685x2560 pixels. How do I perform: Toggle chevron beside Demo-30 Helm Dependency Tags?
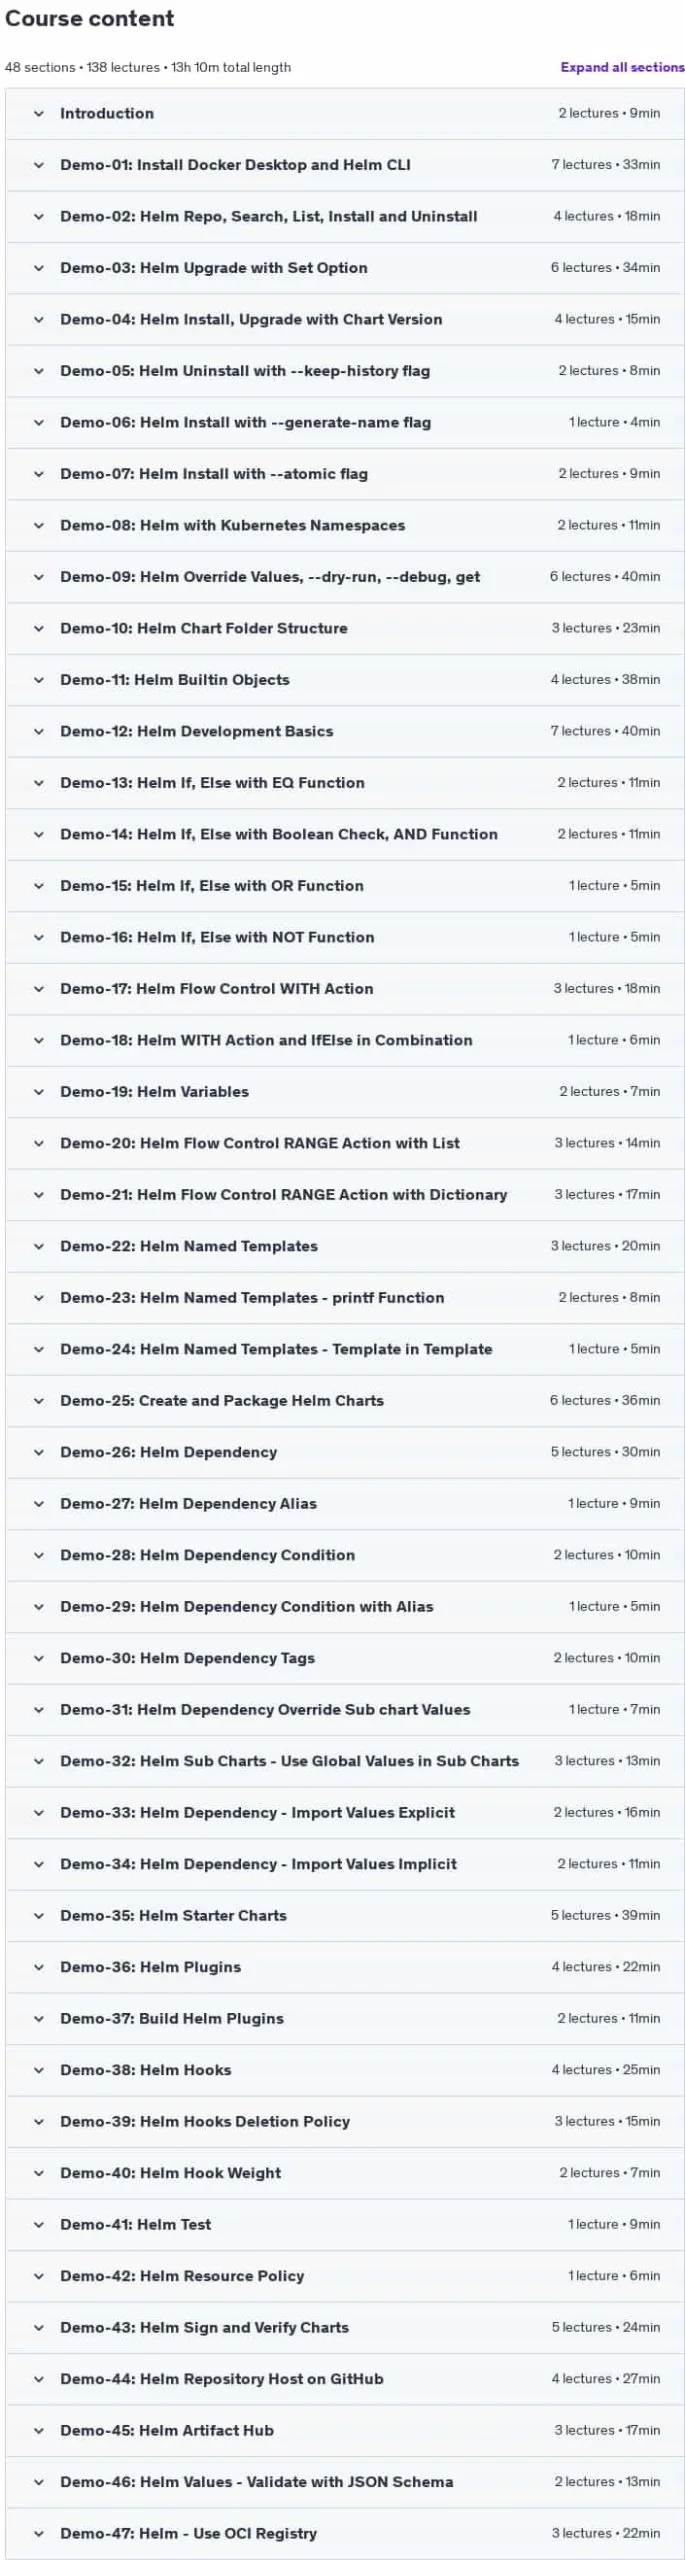click(x=39, y=1659)
